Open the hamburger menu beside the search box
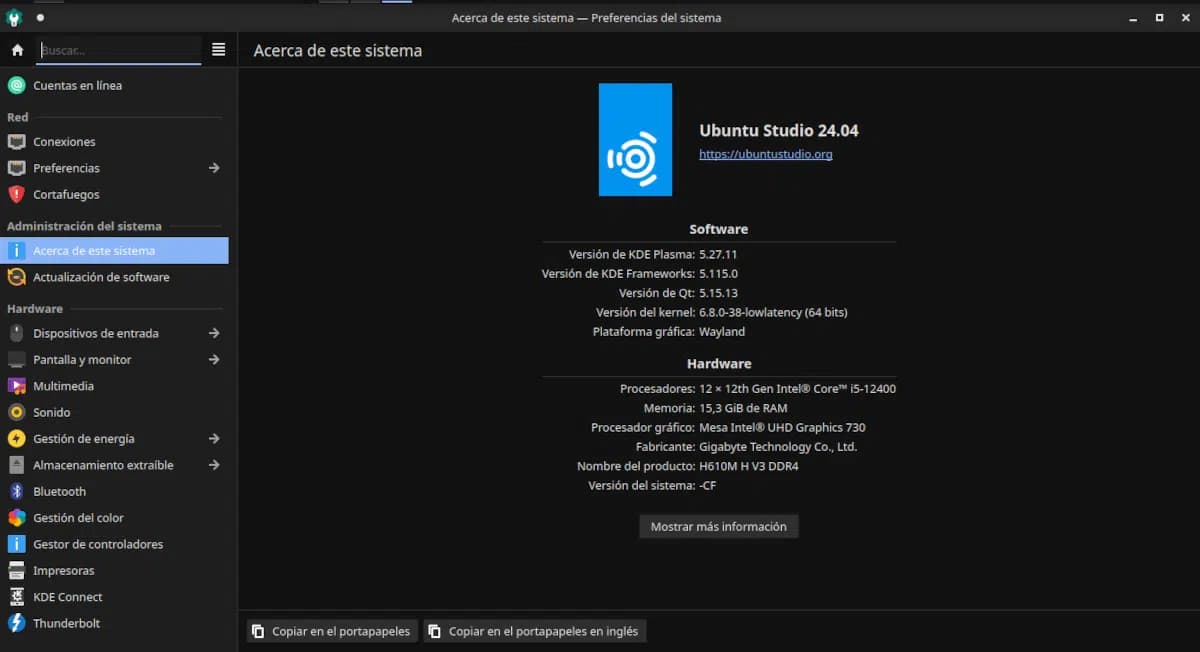 pyautogui.click(x=218, y=50)
